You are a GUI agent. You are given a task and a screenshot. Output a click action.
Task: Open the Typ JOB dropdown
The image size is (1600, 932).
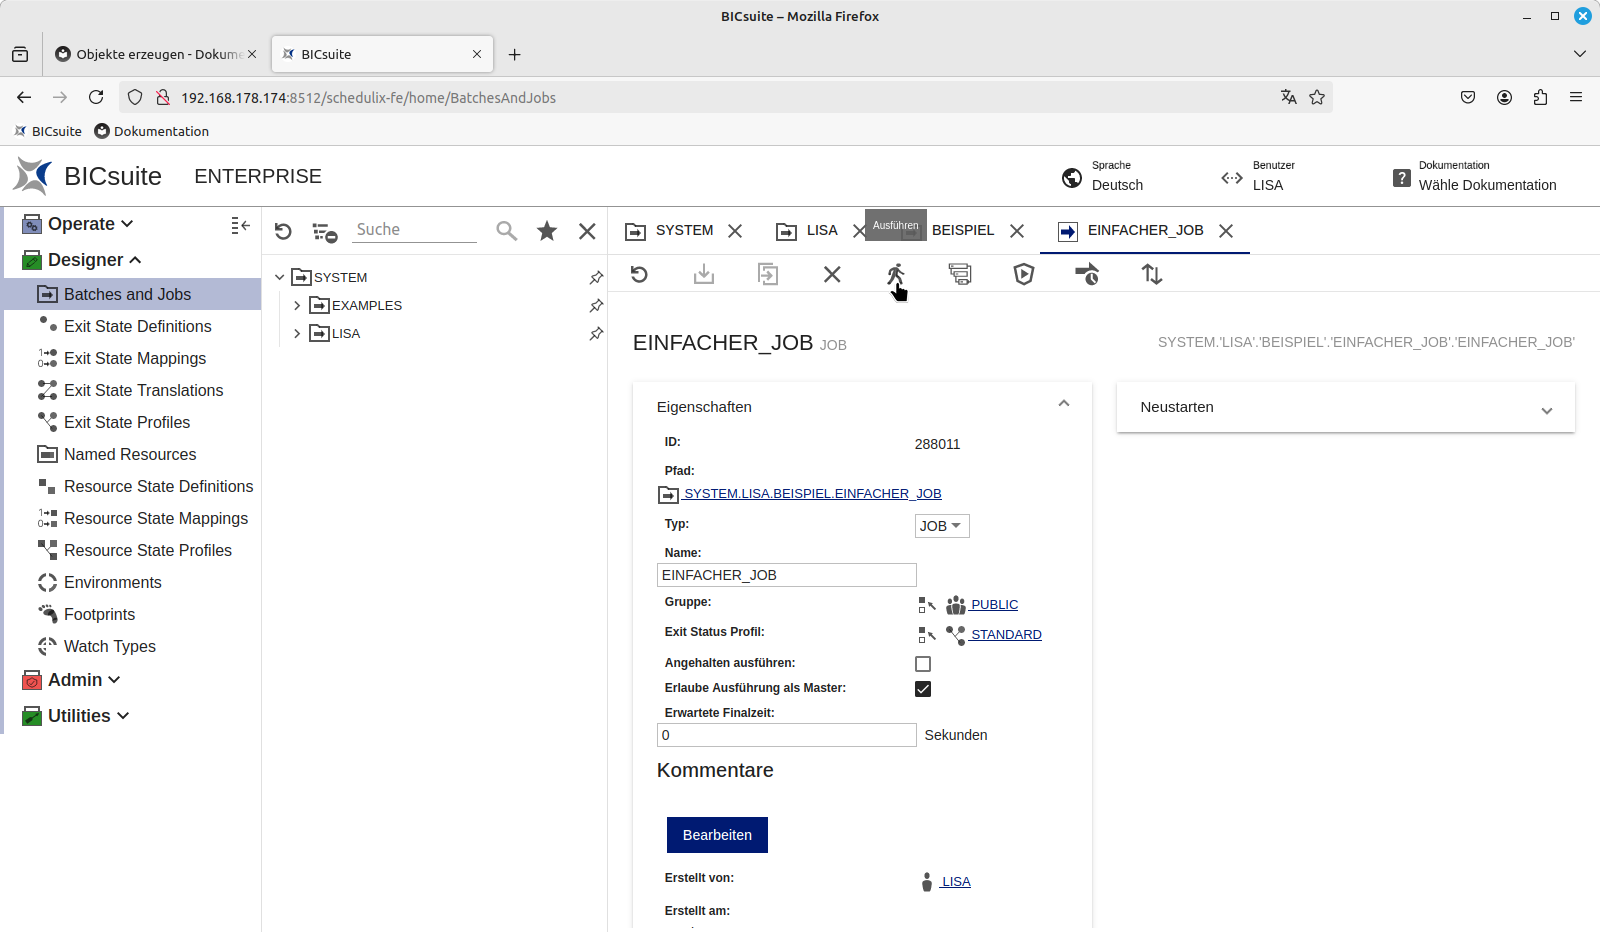click(x=941, y=526)
